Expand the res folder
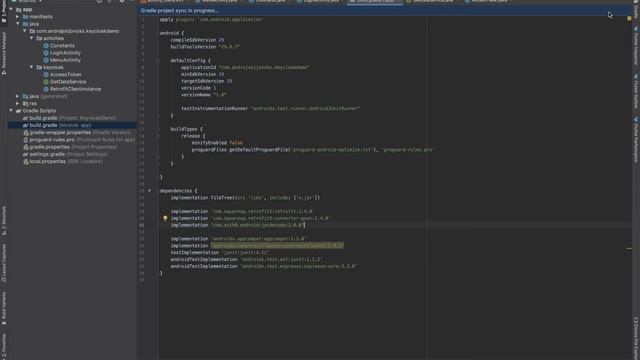 [18, 104]
